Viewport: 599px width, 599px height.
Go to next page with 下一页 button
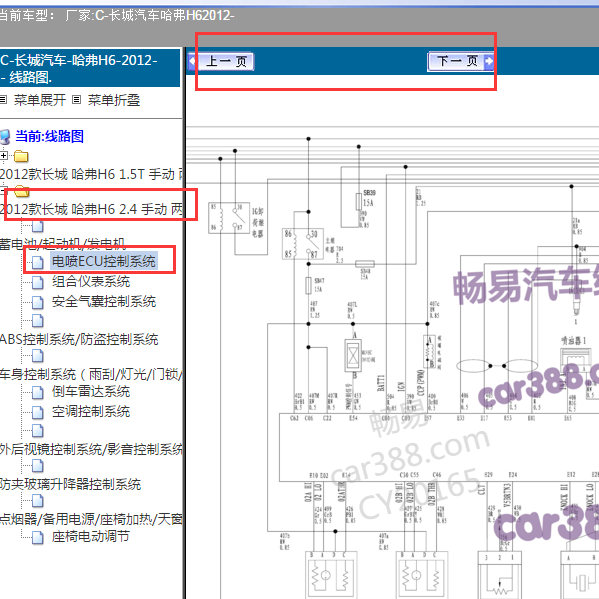(x=461, y=61)
